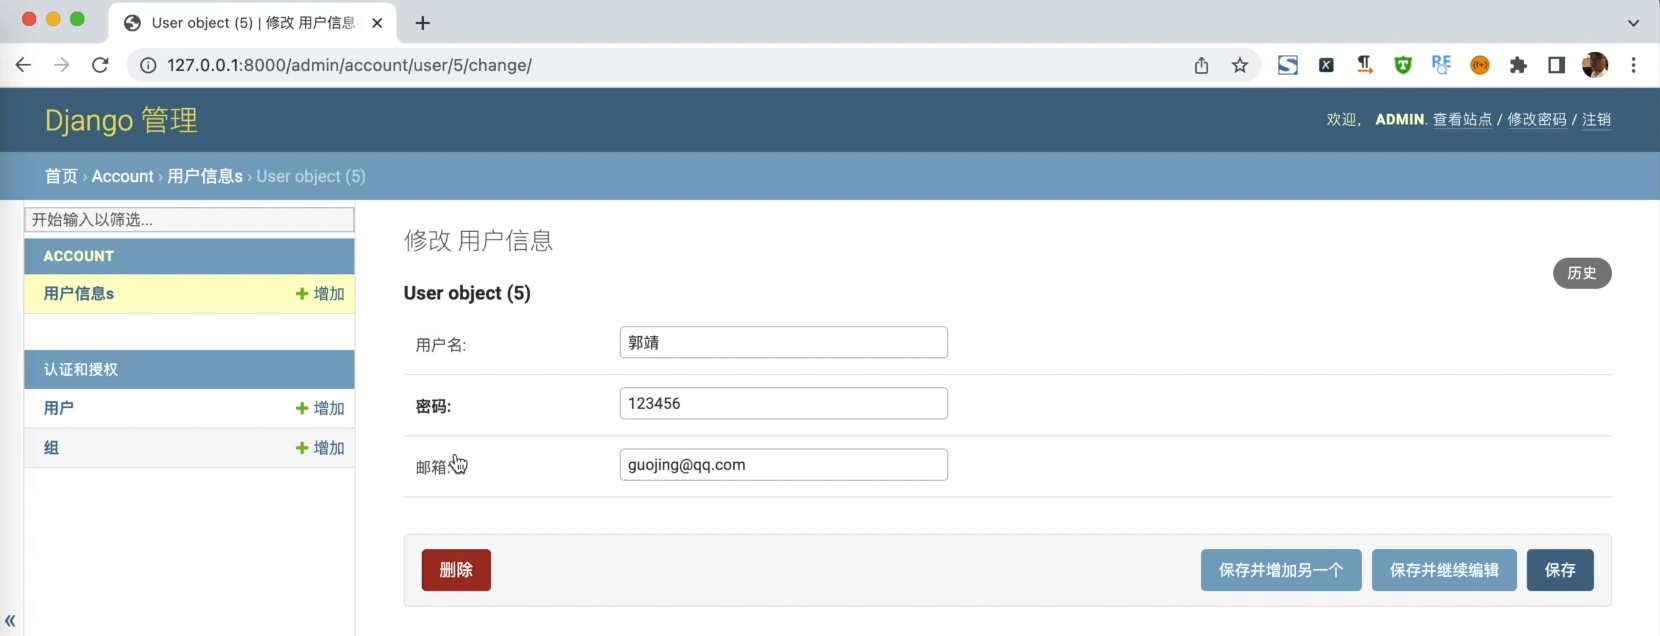Focus the sidebar filter input

pyautogui.click(x=189, y=219)
